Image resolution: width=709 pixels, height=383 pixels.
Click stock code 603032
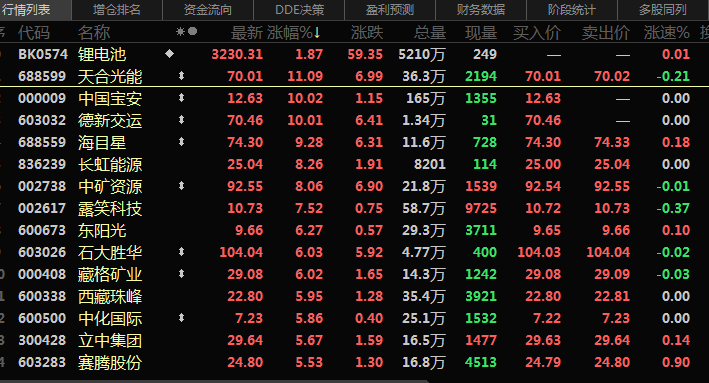click(x=42, y=120)
